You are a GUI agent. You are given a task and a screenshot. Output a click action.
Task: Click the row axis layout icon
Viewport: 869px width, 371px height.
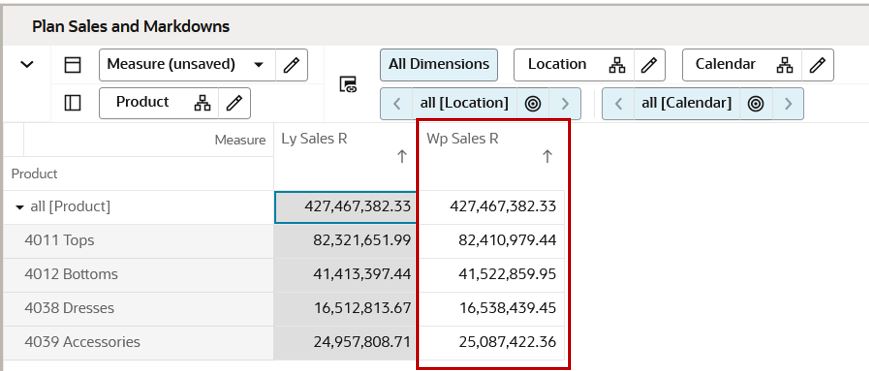point(73,103)
